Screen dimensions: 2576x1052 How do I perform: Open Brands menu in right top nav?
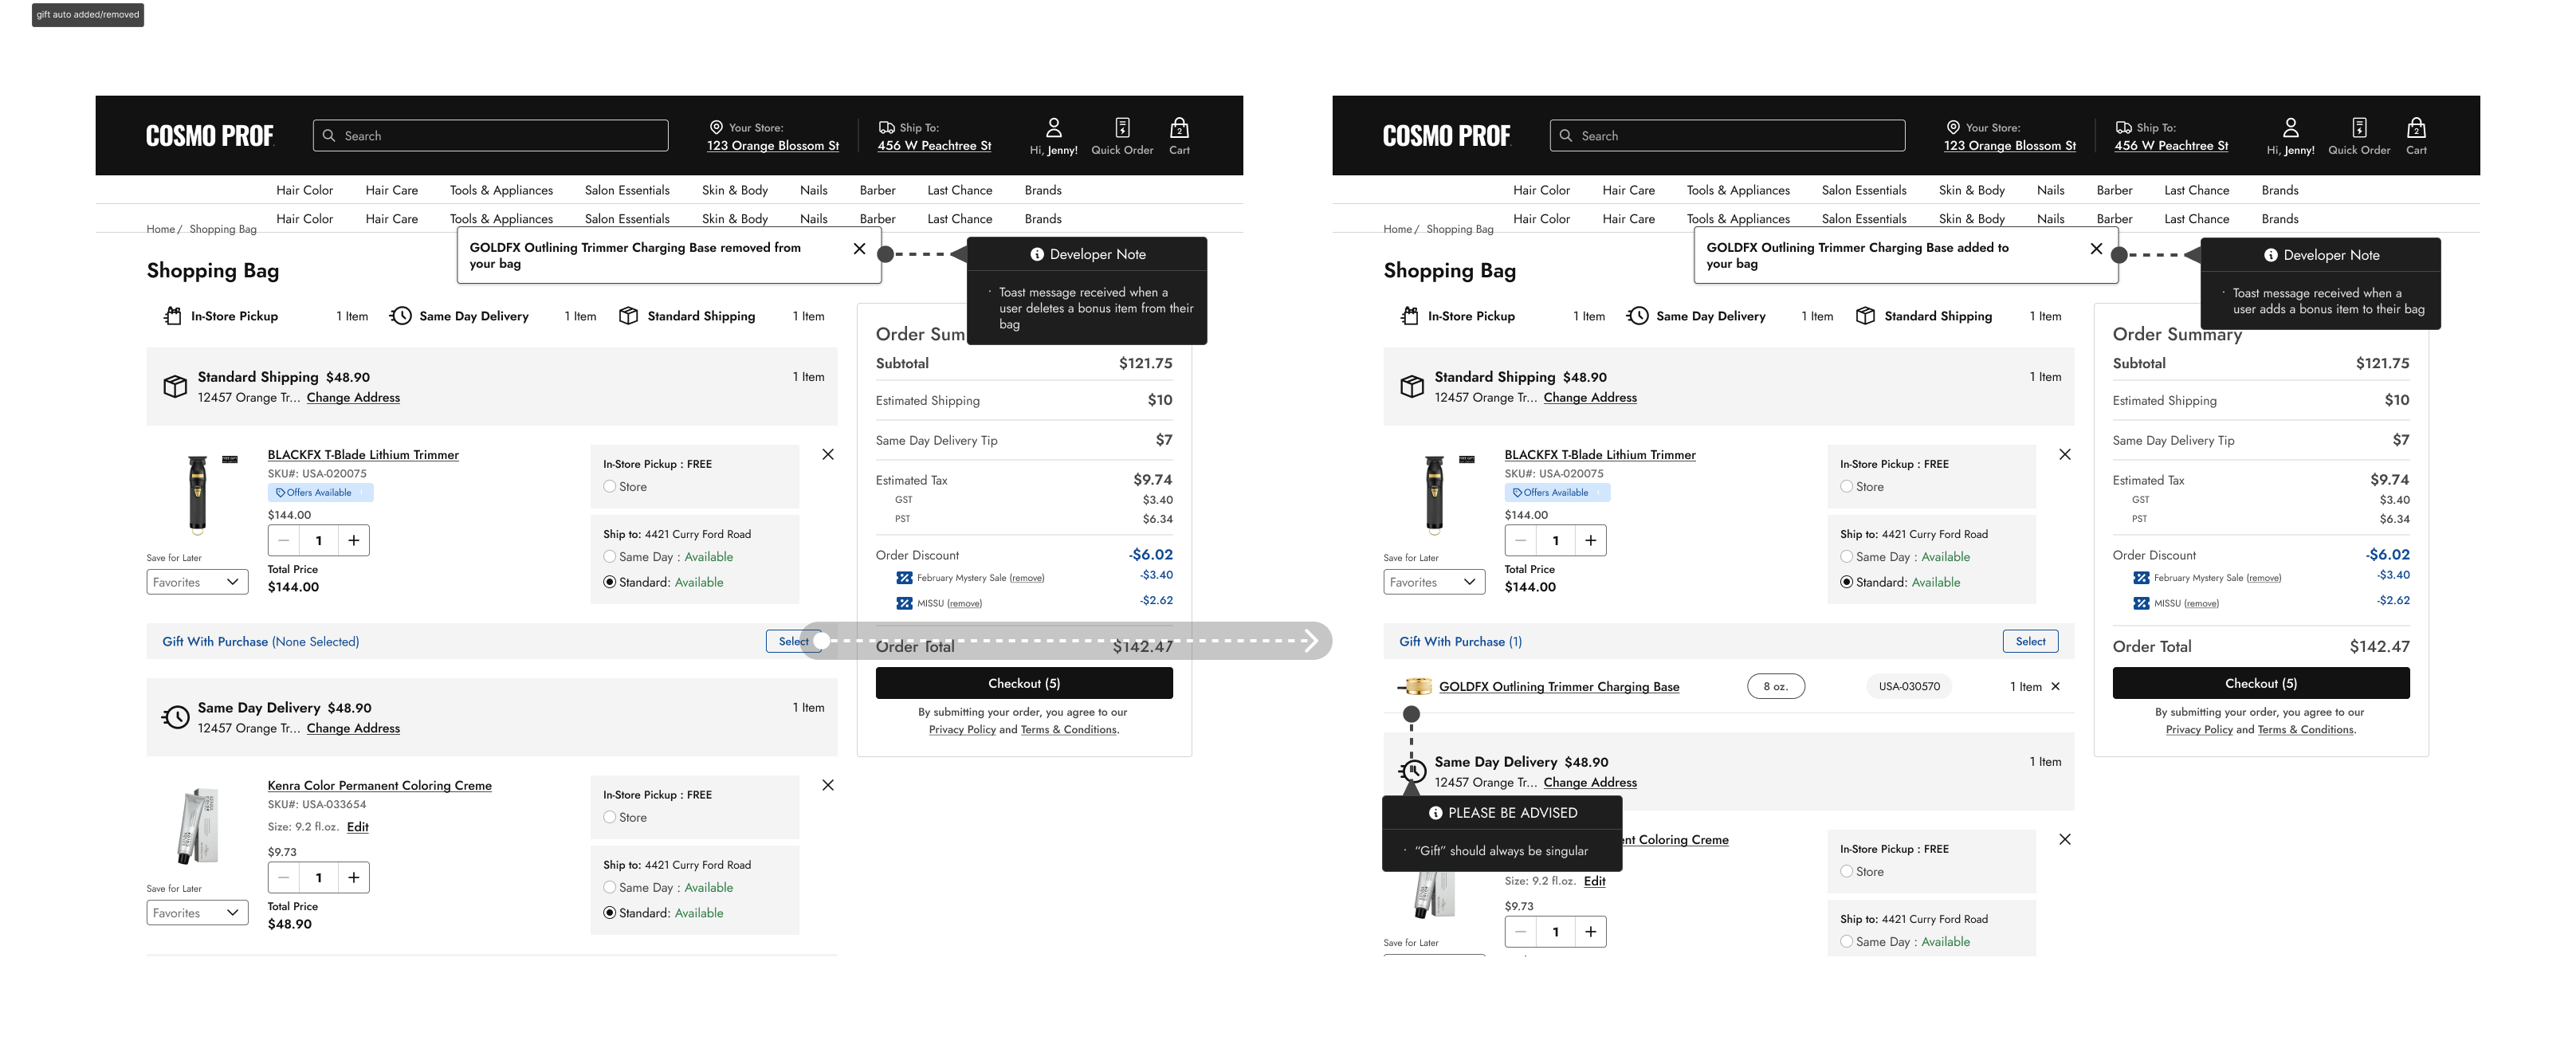(2279, 190)
